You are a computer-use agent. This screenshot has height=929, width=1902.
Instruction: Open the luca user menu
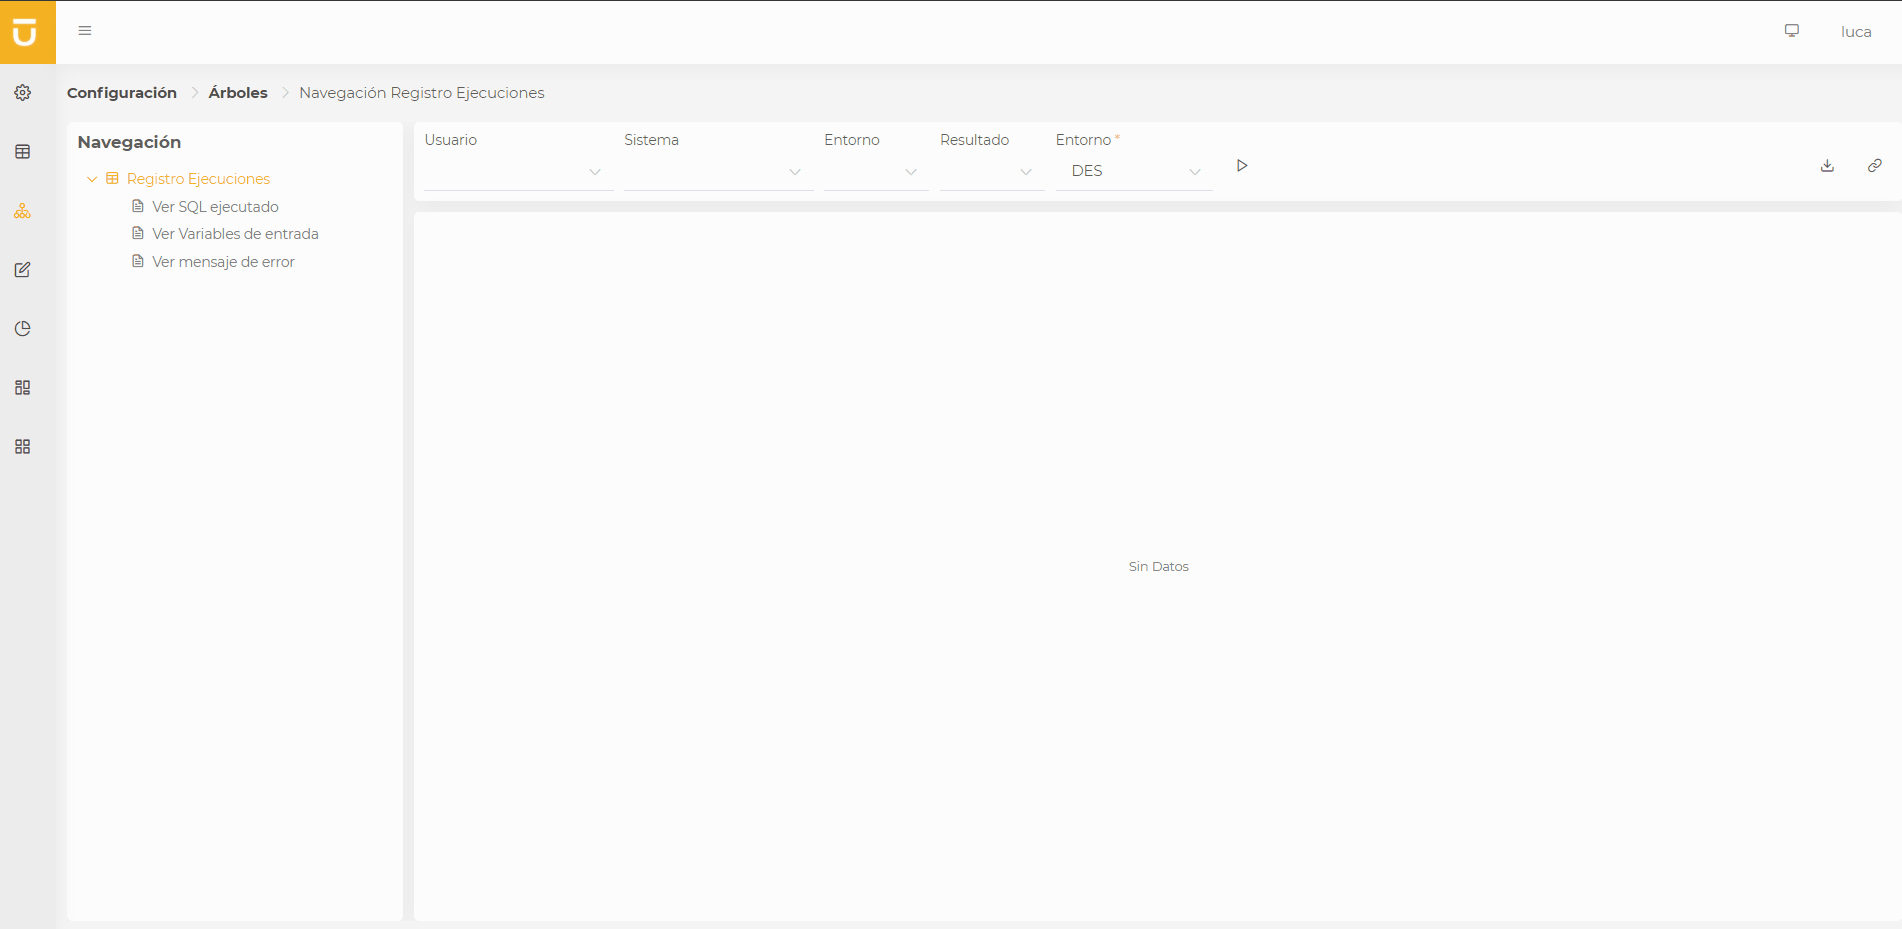pos(1855,32)
